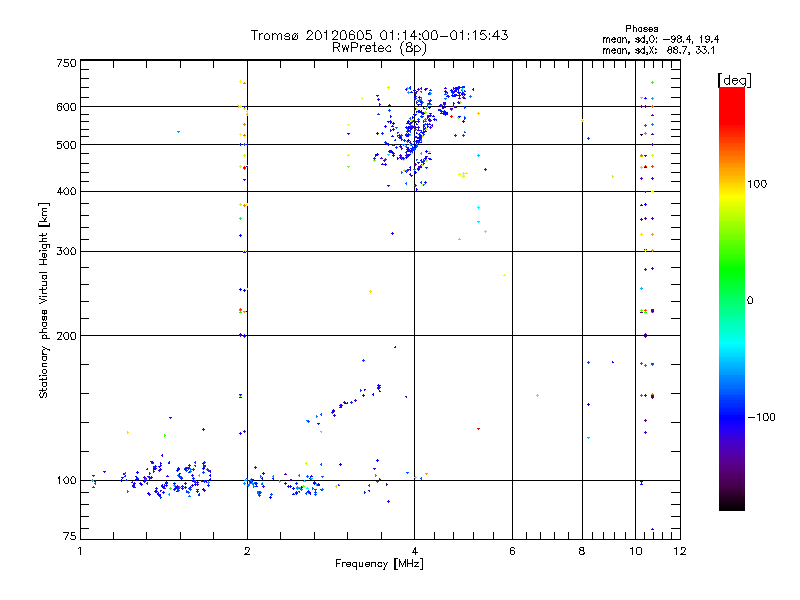The height and width of the screenshot is (600, 800).
Task: Click the colorbar tick label '-100'
Action: [762, 417]
